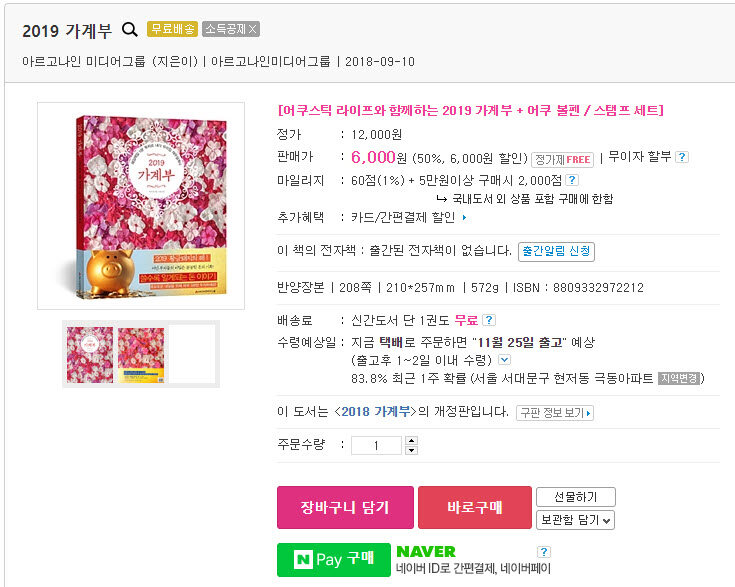
Task: Click the 소득공제 gray badge
Action: 231,29
